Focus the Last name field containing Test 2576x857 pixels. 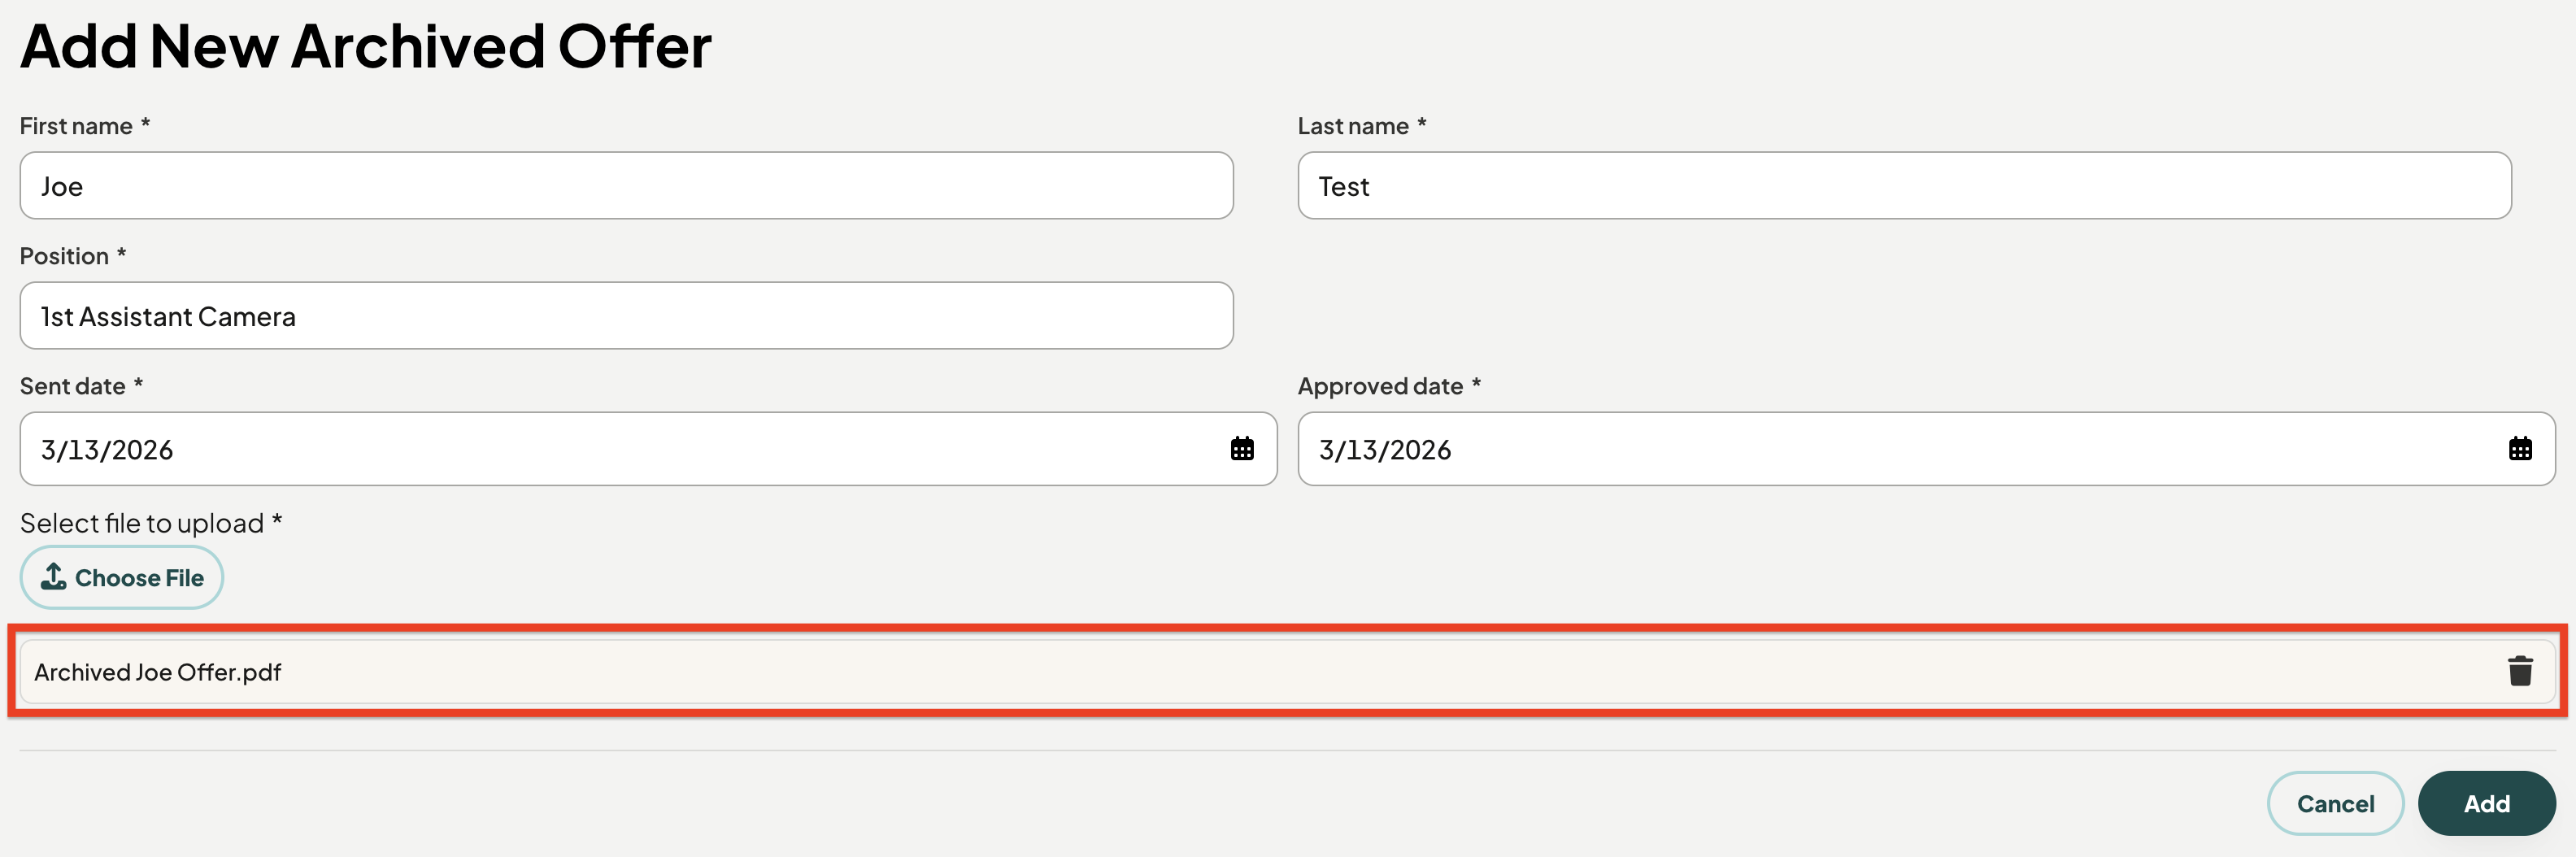(1904, 186)
